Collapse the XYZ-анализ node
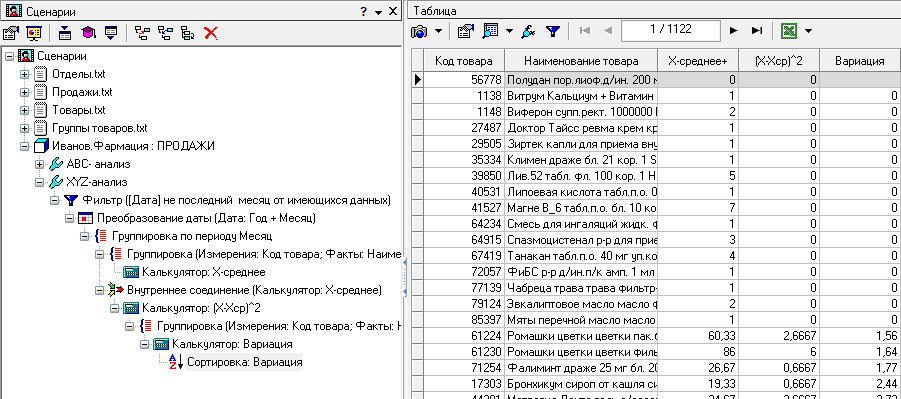This screenshot has width=901, height=399. tap(39, 182)
